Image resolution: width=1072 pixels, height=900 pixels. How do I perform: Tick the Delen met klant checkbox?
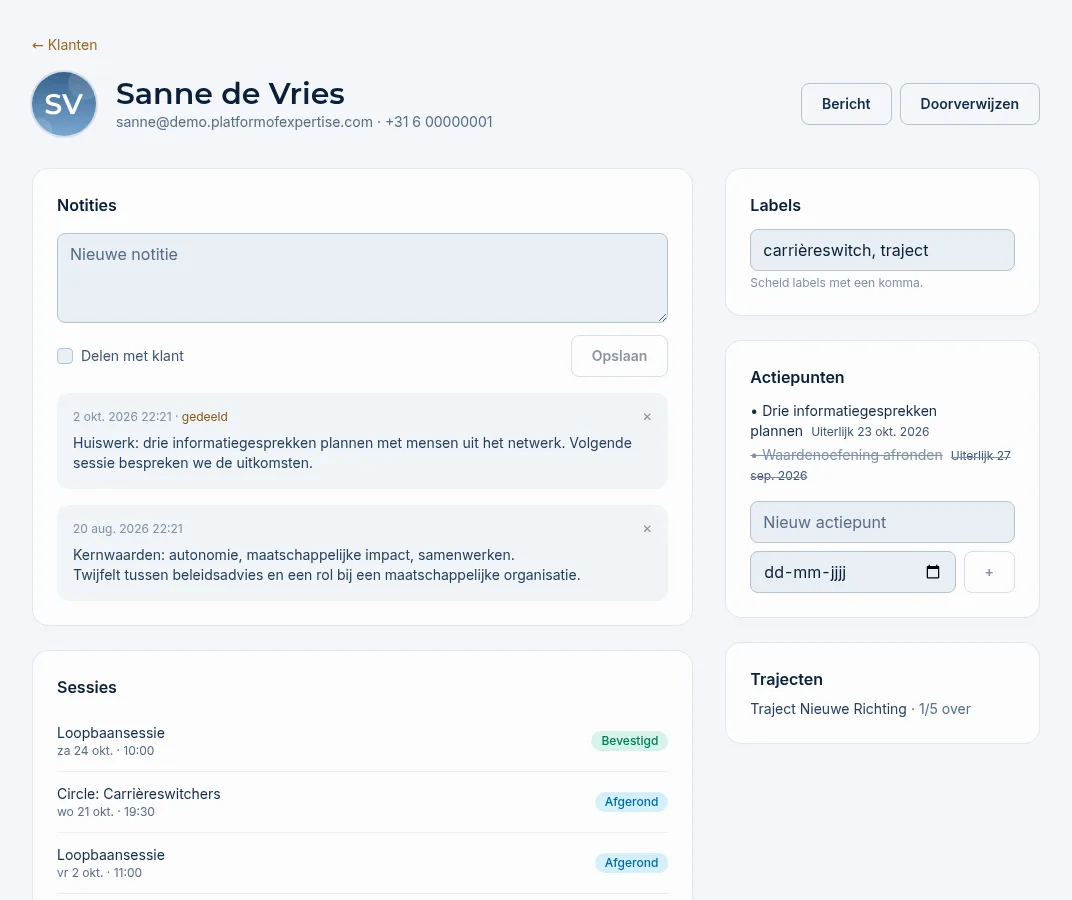pos(65,356)
